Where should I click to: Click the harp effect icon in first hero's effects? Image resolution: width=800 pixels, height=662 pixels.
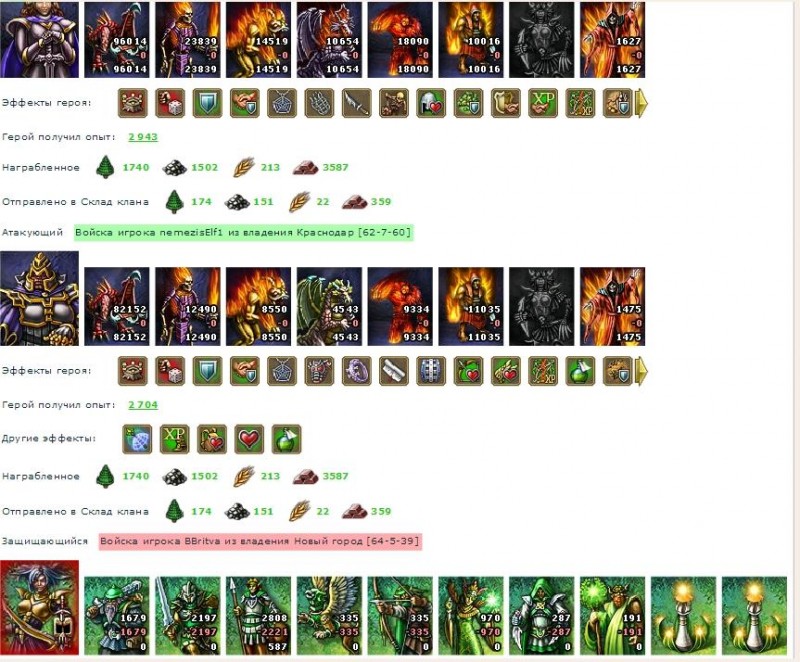coord(506,103)
